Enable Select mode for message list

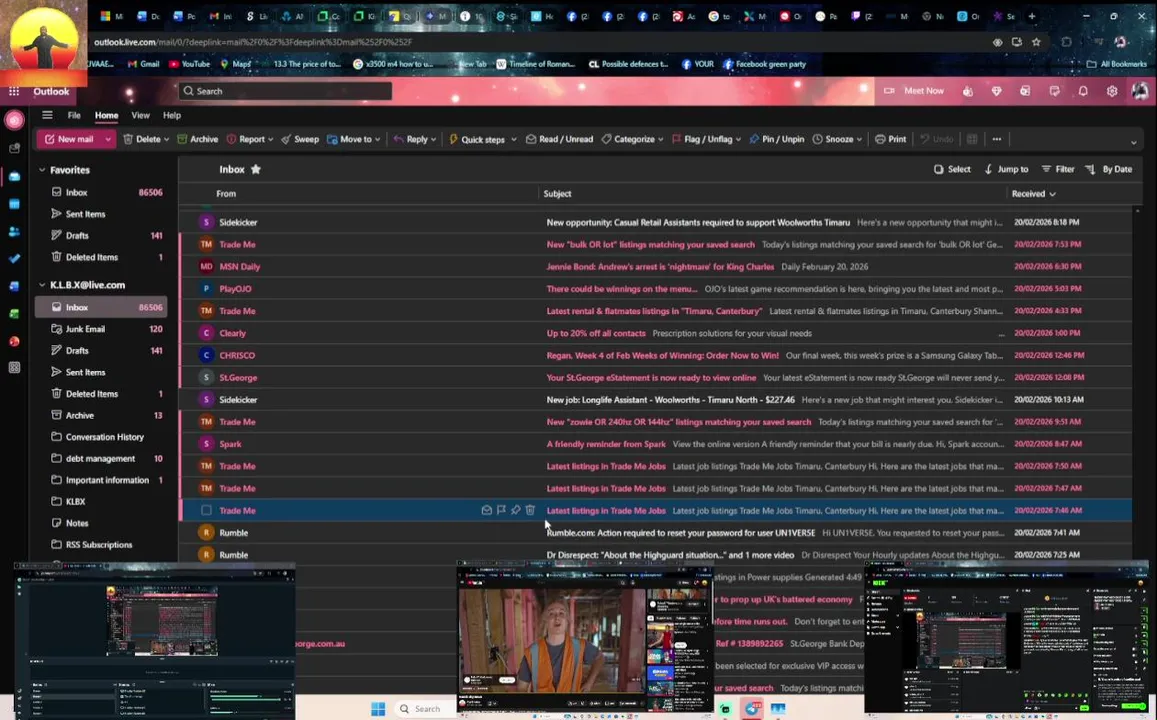(x=952, y=169)
